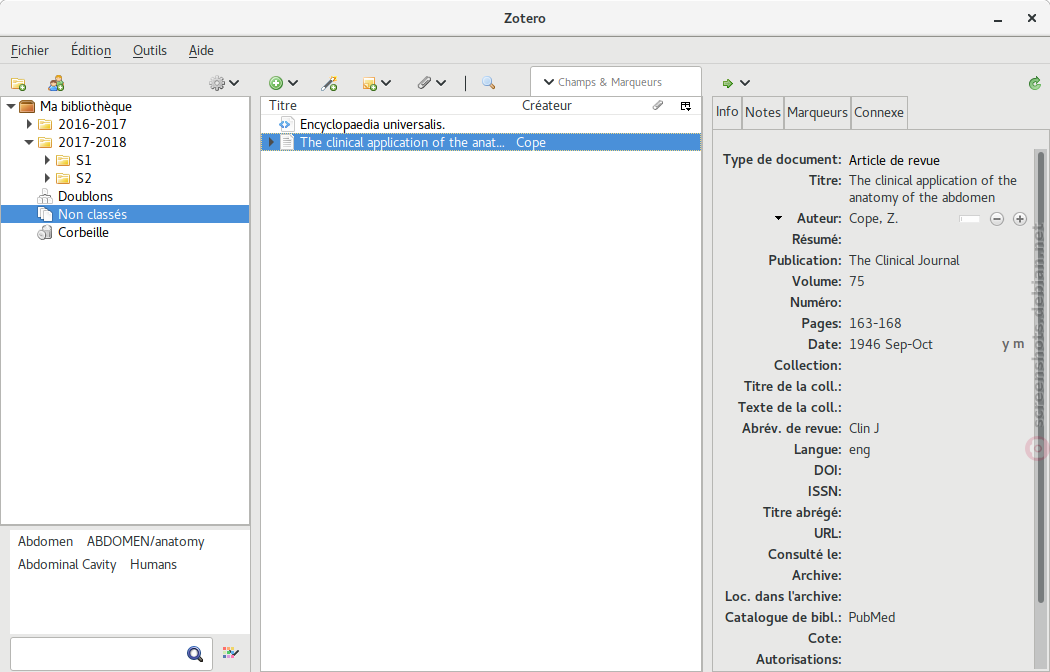
Task: Open the Corbeille trash
Action: point(84,232)
